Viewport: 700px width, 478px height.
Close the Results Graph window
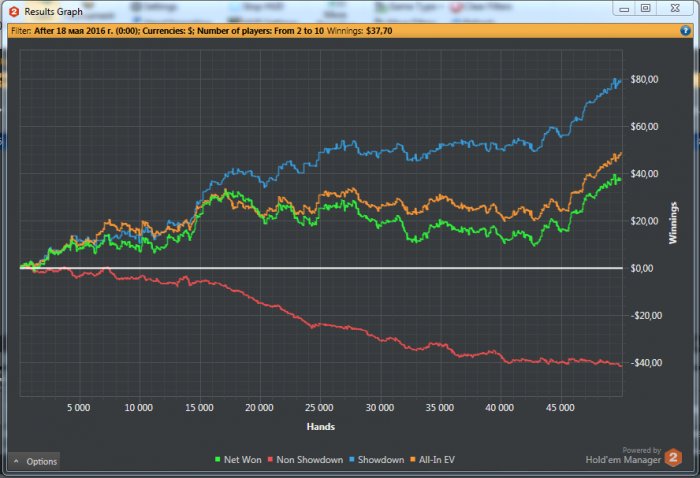pos(675,9)
